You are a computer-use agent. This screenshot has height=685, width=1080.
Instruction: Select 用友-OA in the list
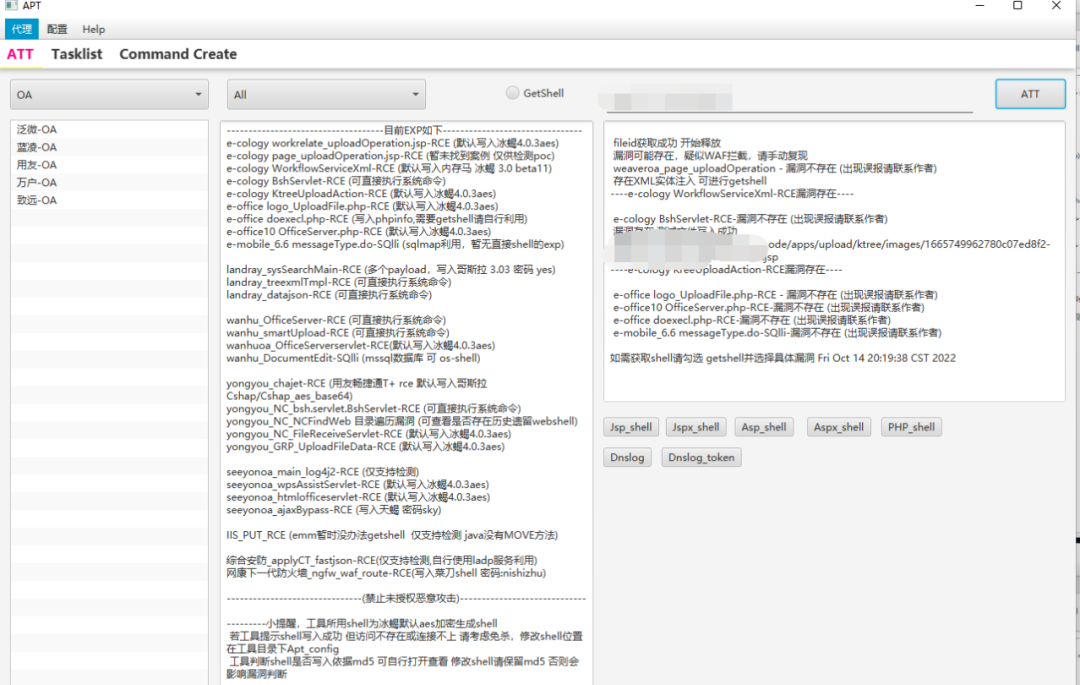[109, 165]
